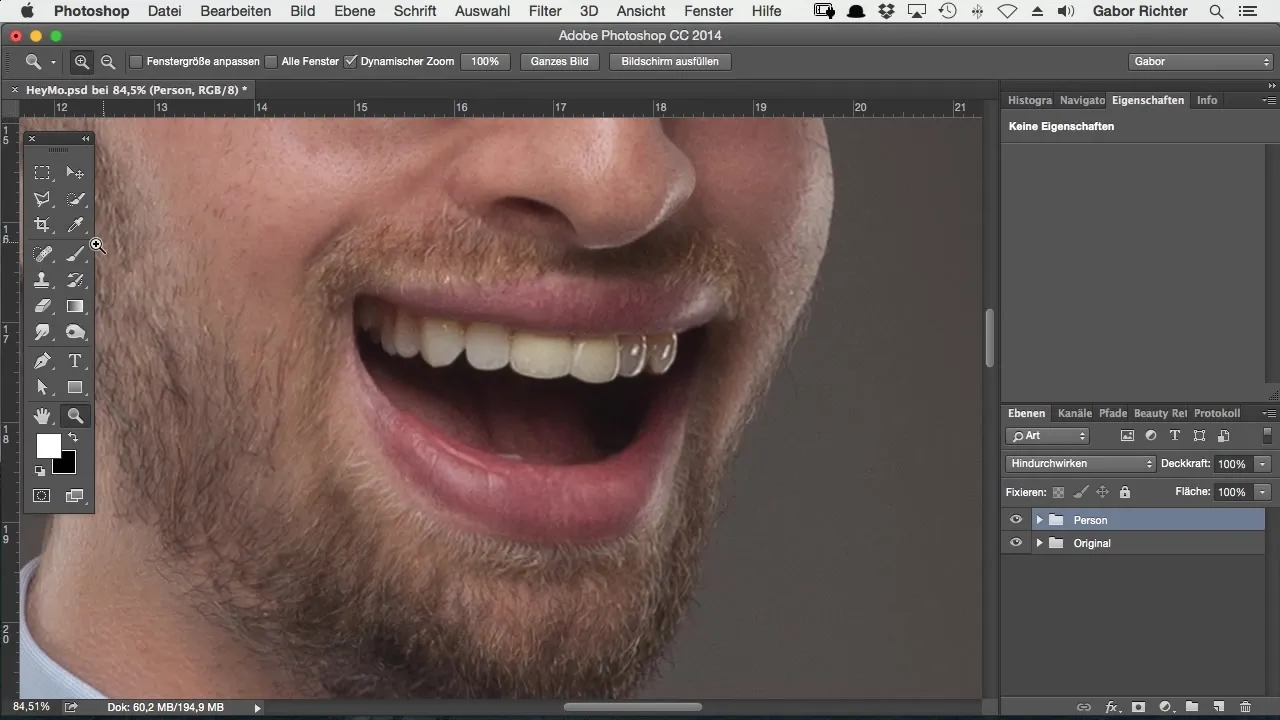Hide the Original layer group
This screenshot has width=1280, height=720.
click(1016, 543)
